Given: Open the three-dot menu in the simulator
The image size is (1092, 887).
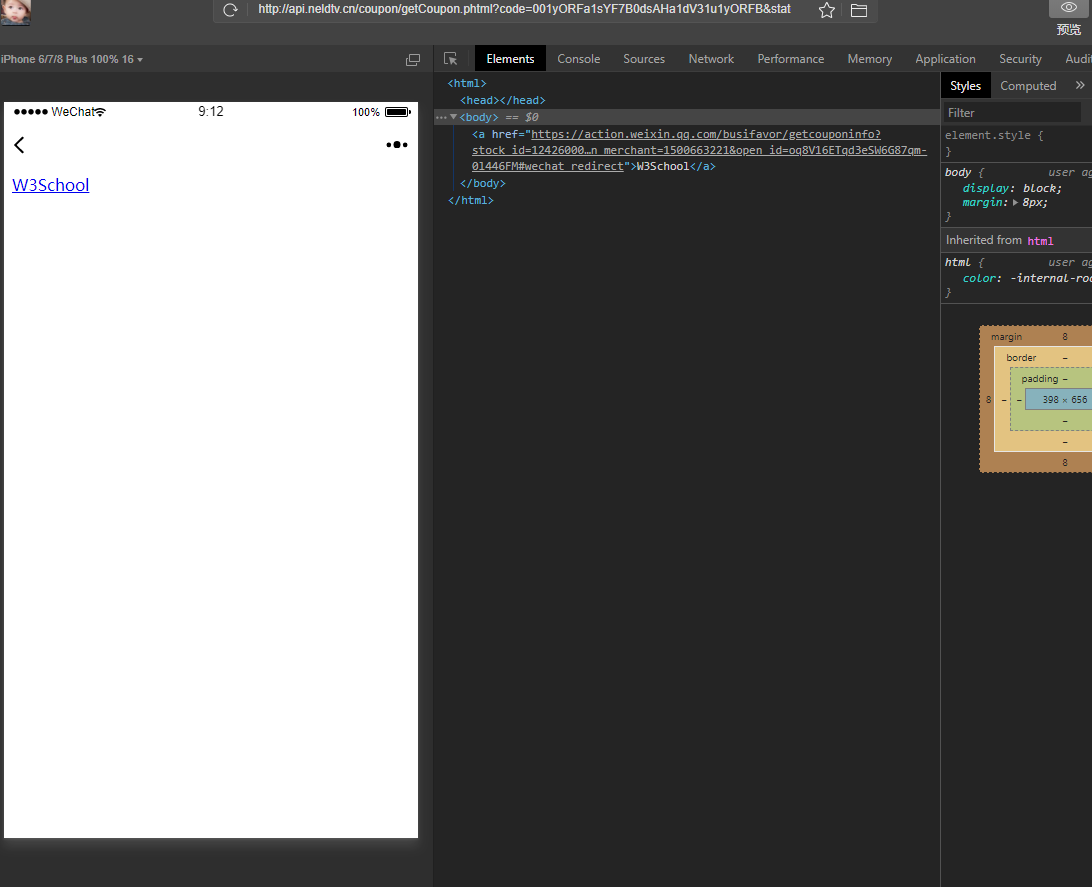Looking at the screenshot, I should pos(397,145).
